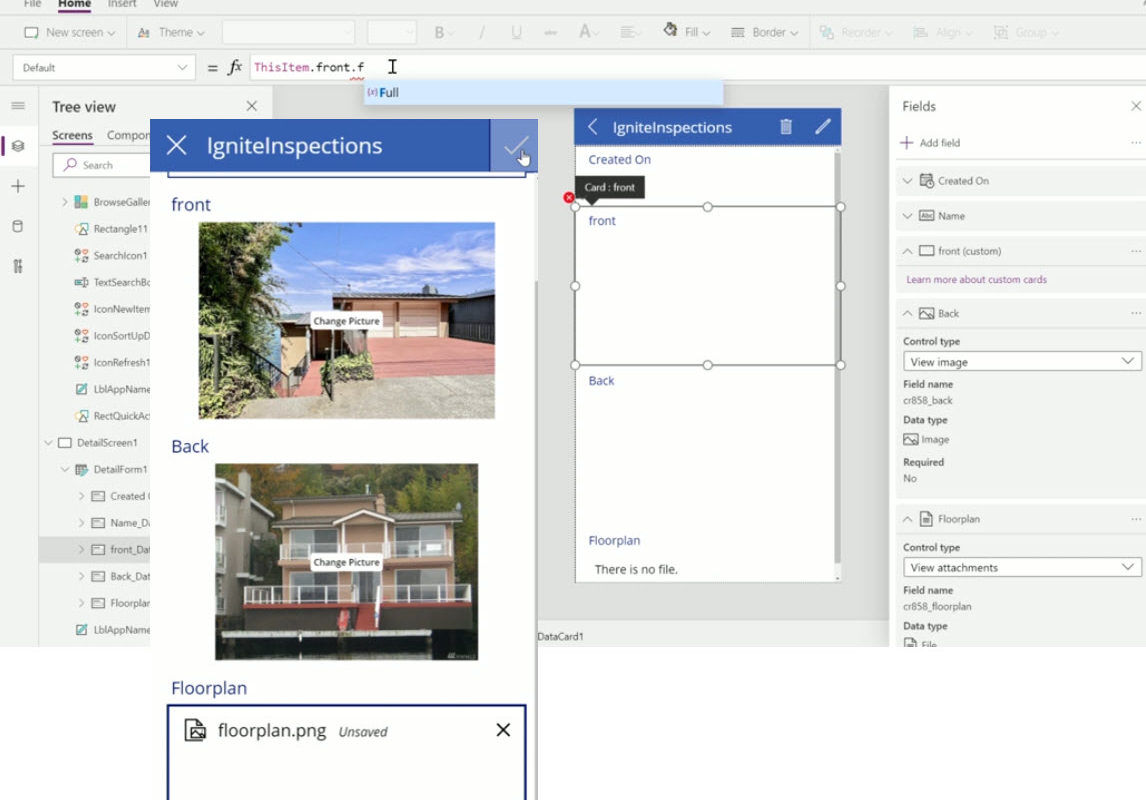The width and height of the screenshot is (1146, 800).
Task: Select IconRefresh1 in the tree
Action: 121,362
